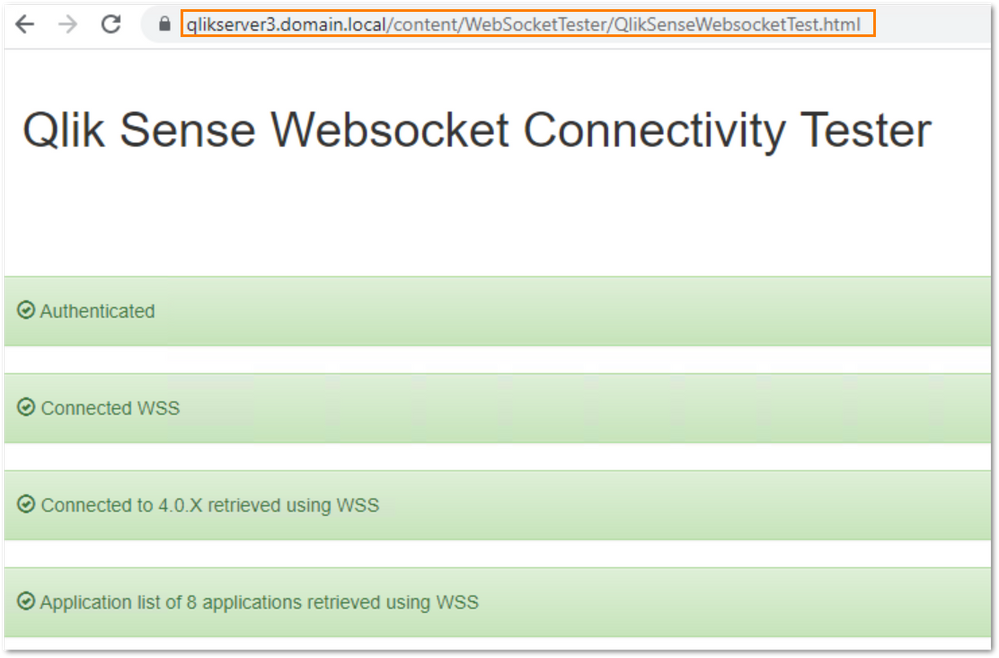Go back using the browser back arrow
This screenshot has width=999, height=658.
pyautogui.click(x=25, y=24)
